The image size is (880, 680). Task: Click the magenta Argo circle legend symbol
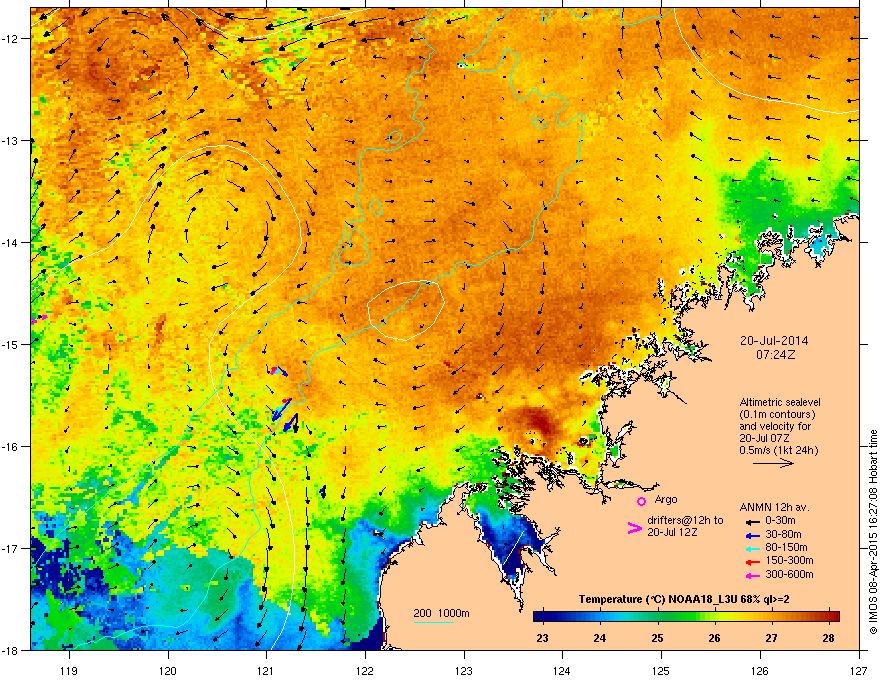(641, 501)
